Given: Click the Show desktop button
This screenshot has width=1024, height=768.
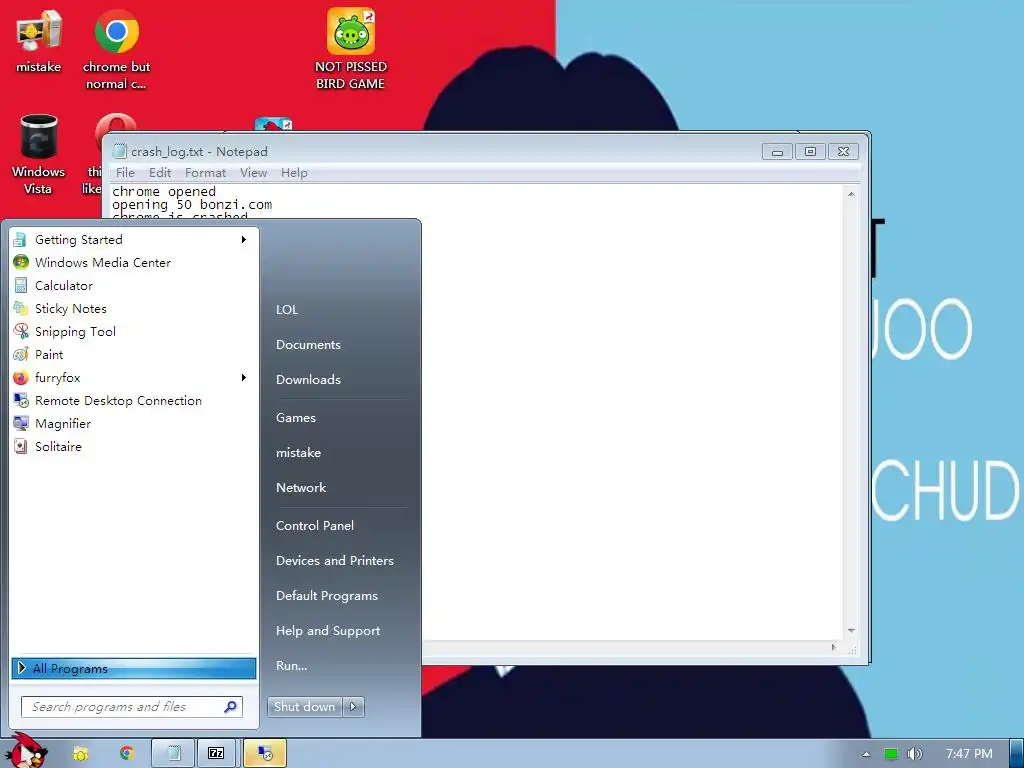Looking at the screenshot, I should pyautogui.click(x=1016, y=754).
